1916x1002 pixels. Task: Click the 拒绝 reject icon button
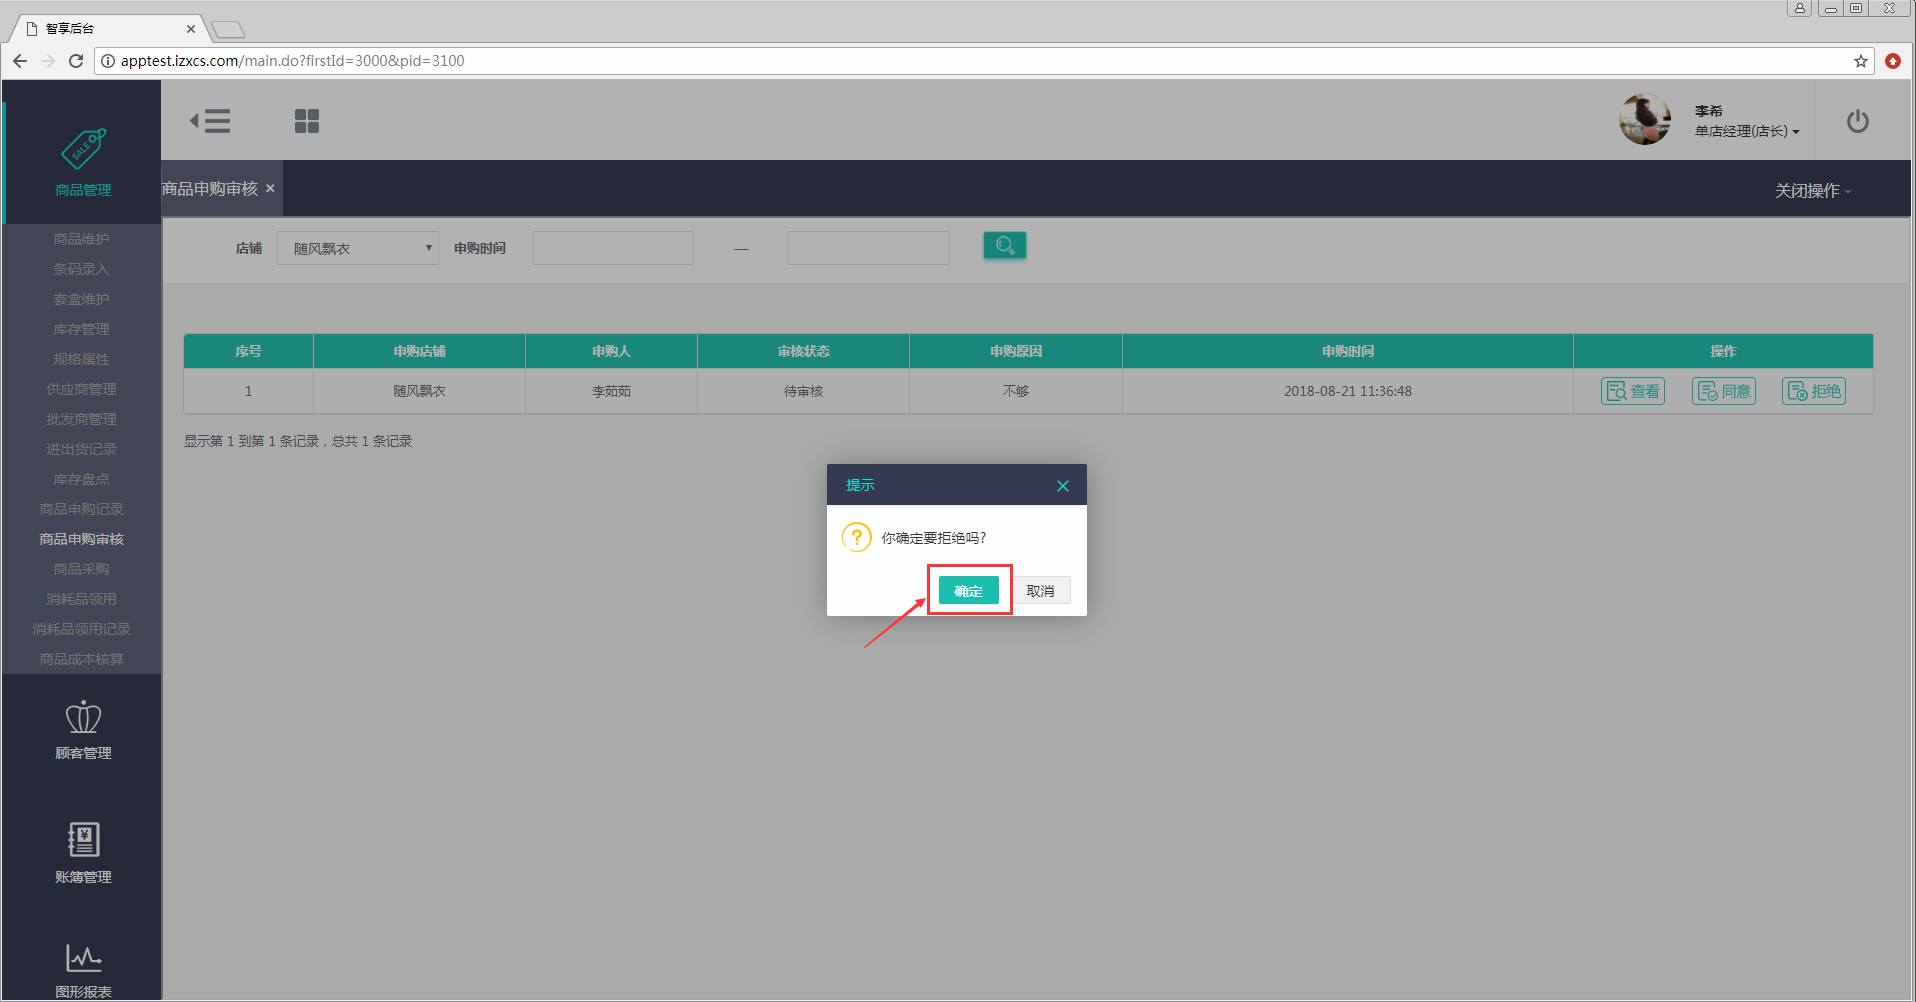1813,391
